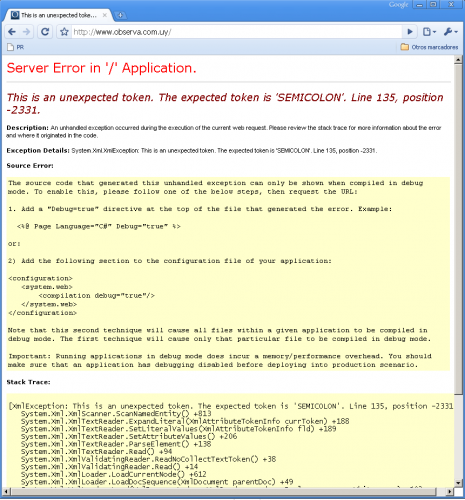Click the vertical scrollbar thumb
465x500 pixels.
pos(458,228)
